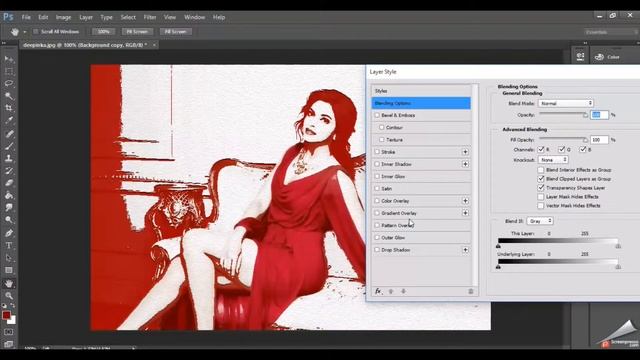The width and height of the screenshot is (640, 360).
Task: Enable Scroll All Windows checkbox
Action: click(36, 31)
